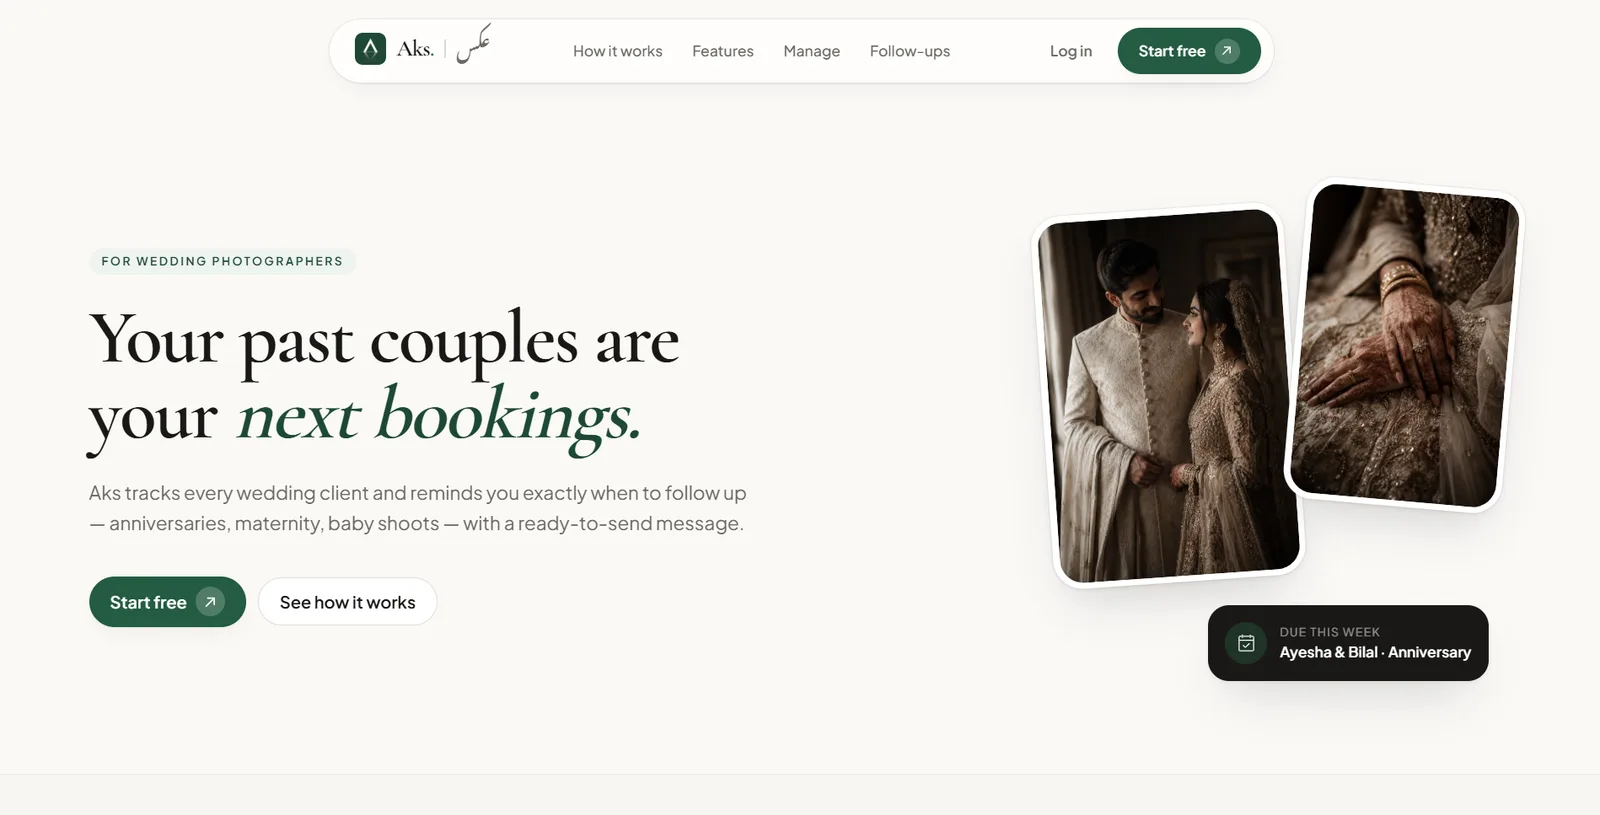Click Ayesha & Bilal · Anniversary reminder text

pyautogui.click(x=1375, y=652)
